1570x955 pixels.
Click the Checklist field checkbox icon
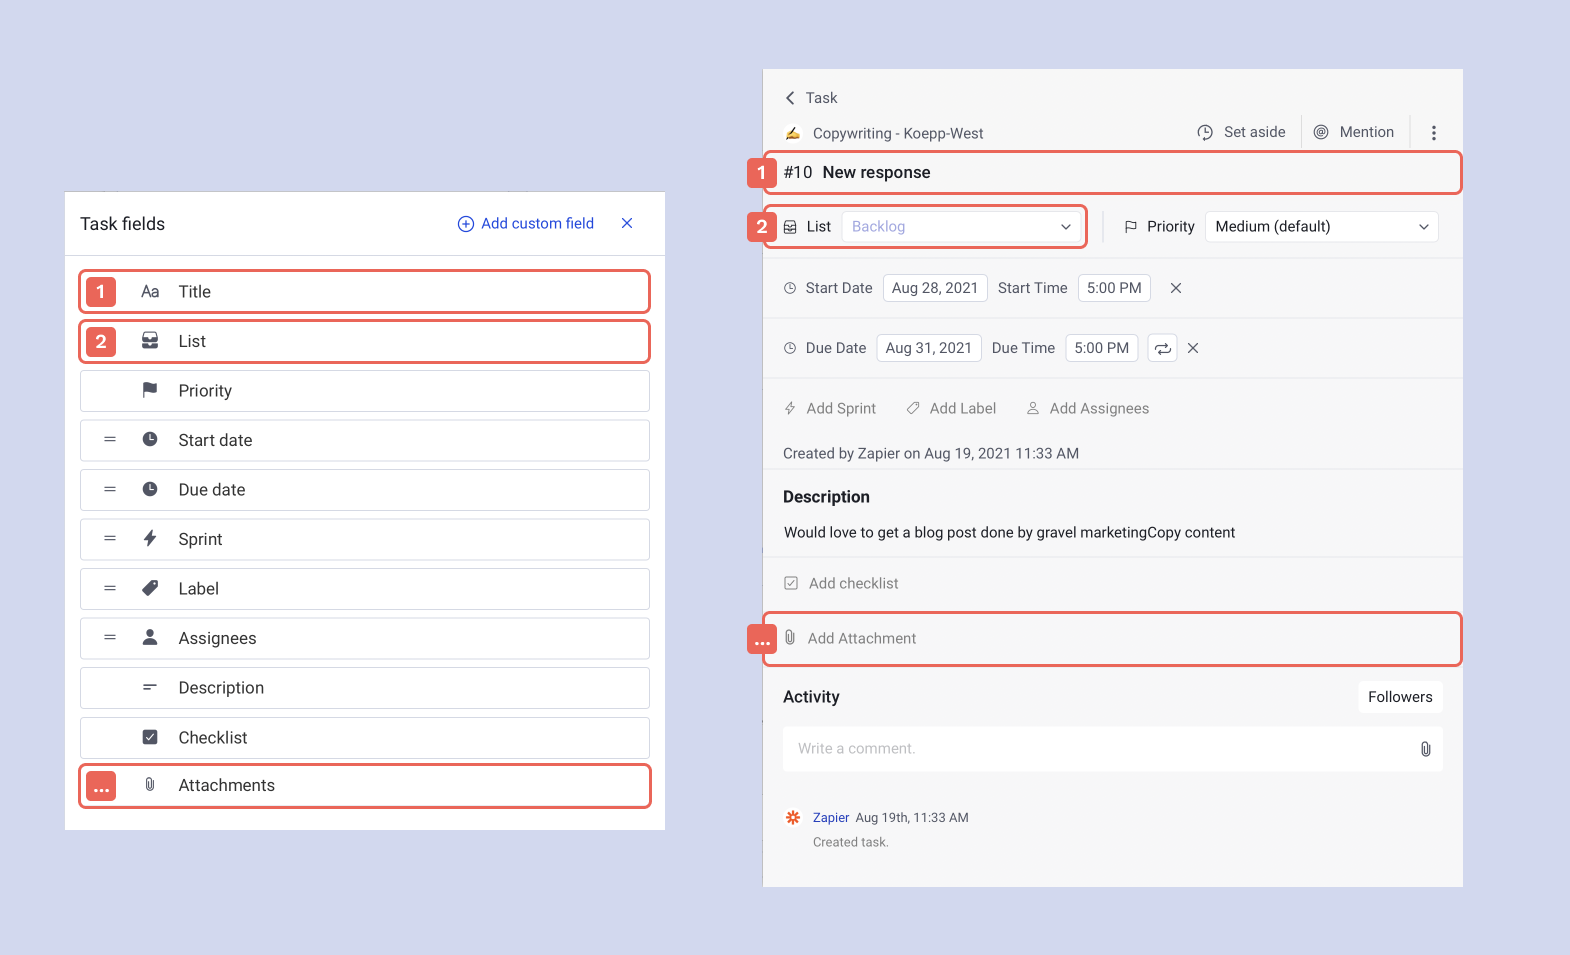(150, 737)
